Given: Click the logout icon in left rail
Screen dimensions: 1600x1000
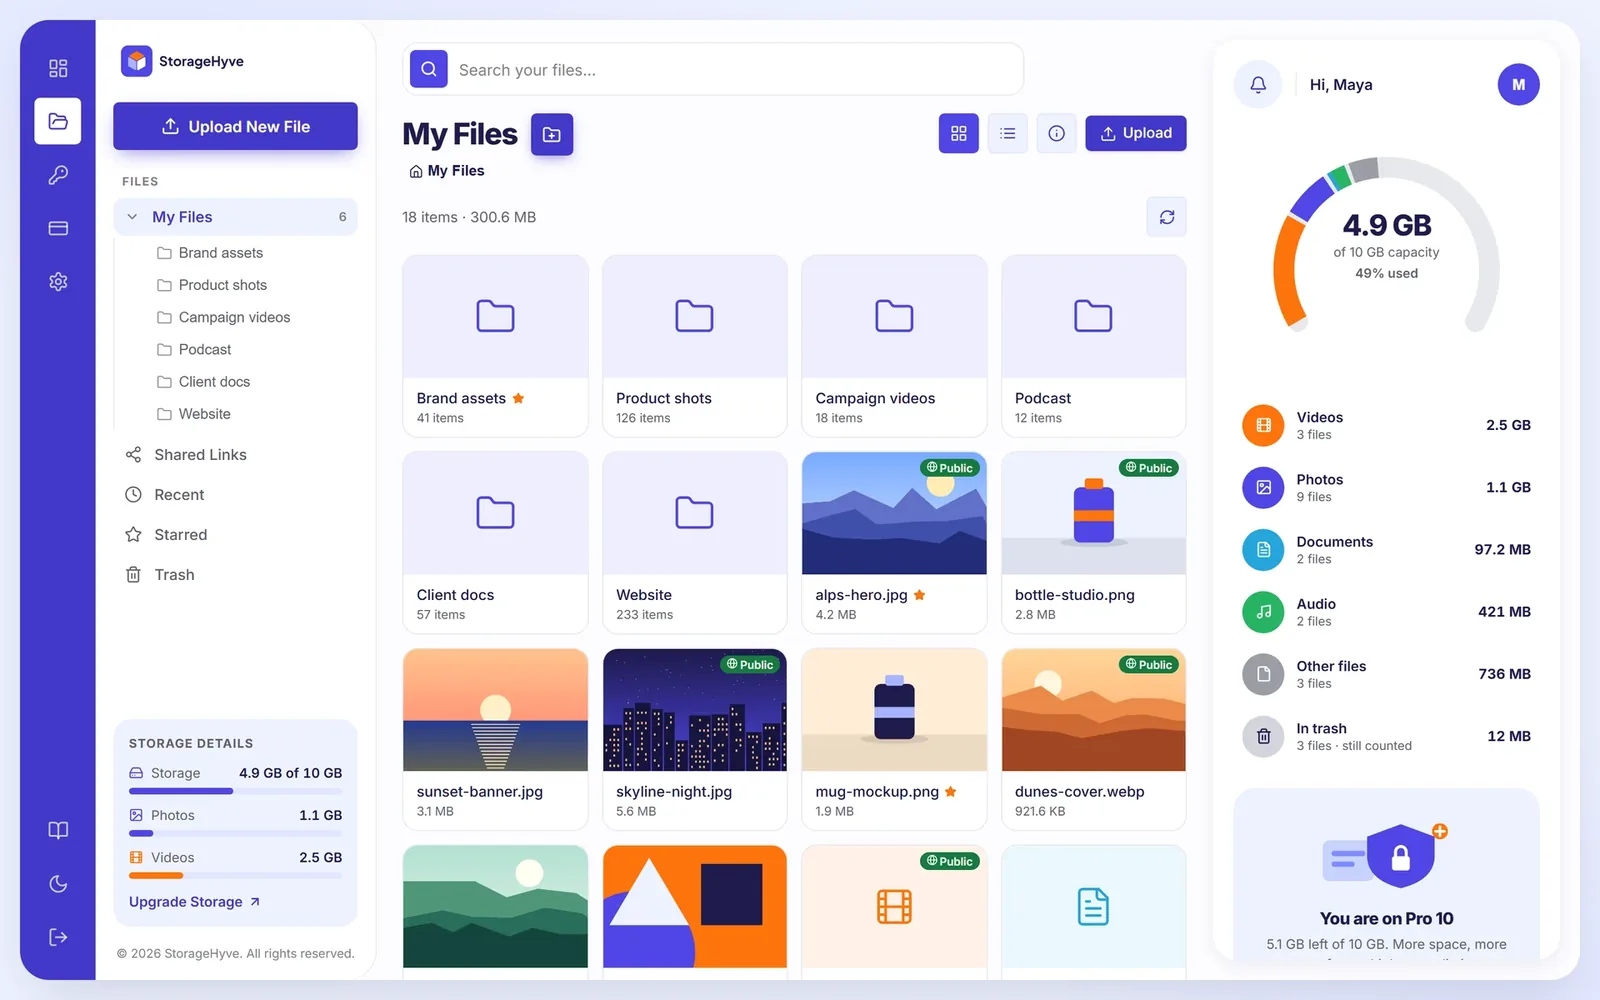Looking at the screenshot, I should tap(58, 937).
